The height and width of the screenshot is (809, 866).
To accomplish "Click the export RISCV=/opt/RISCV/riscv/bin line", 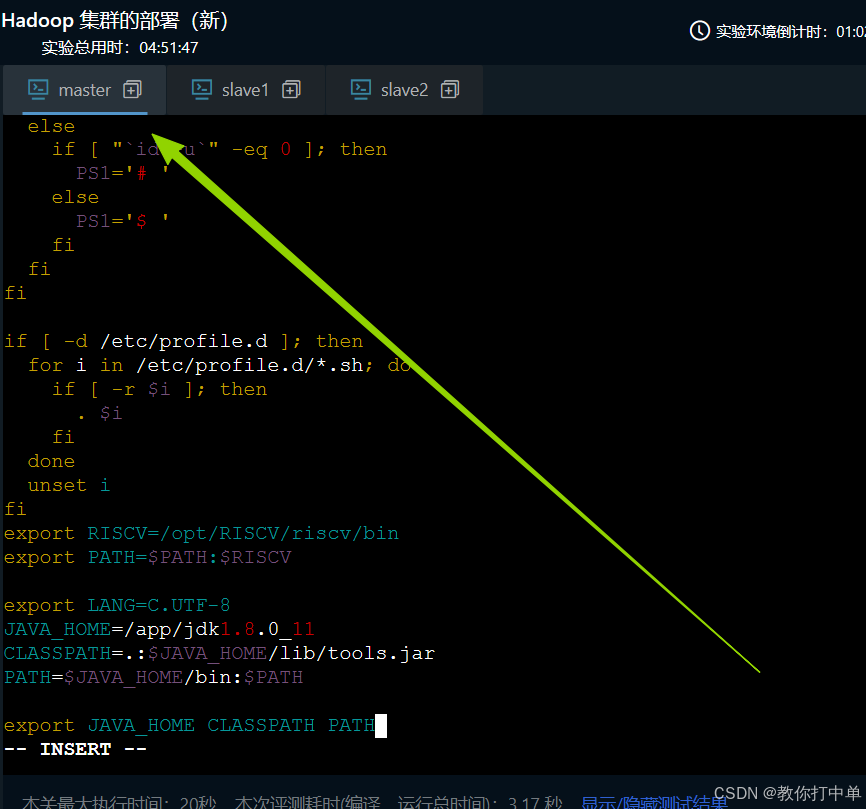I will pos(202,533).
